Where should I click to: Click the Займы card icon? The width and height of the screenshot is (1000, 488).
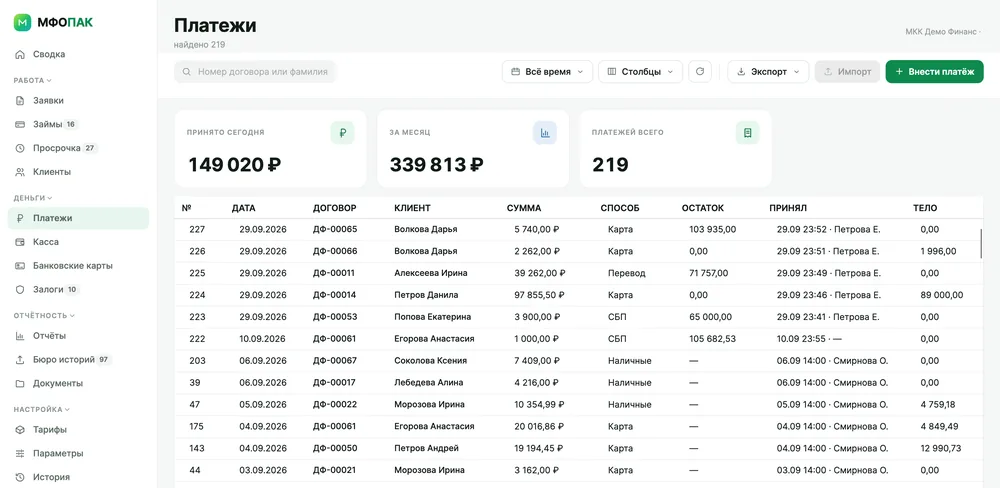(x=20, y=124)
